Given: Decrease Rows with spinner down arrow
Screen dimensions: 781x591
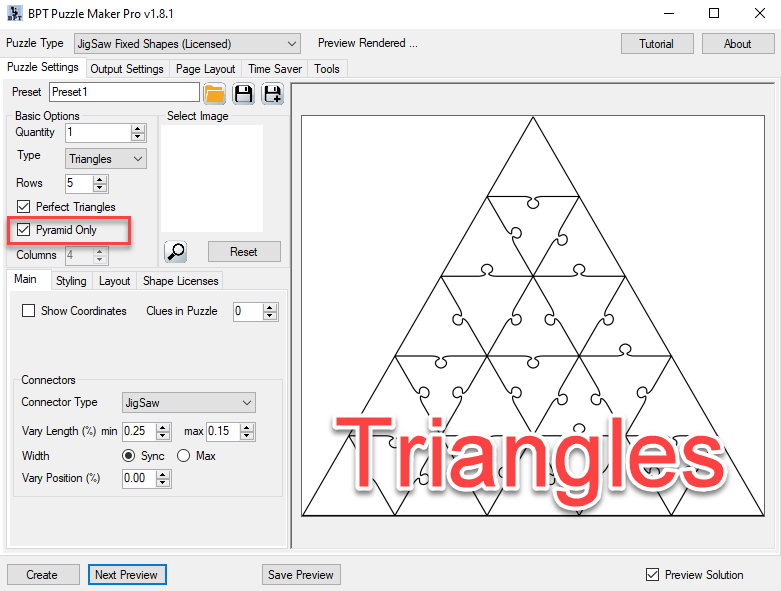Looking at the screenshot, I should coord(99,188).
